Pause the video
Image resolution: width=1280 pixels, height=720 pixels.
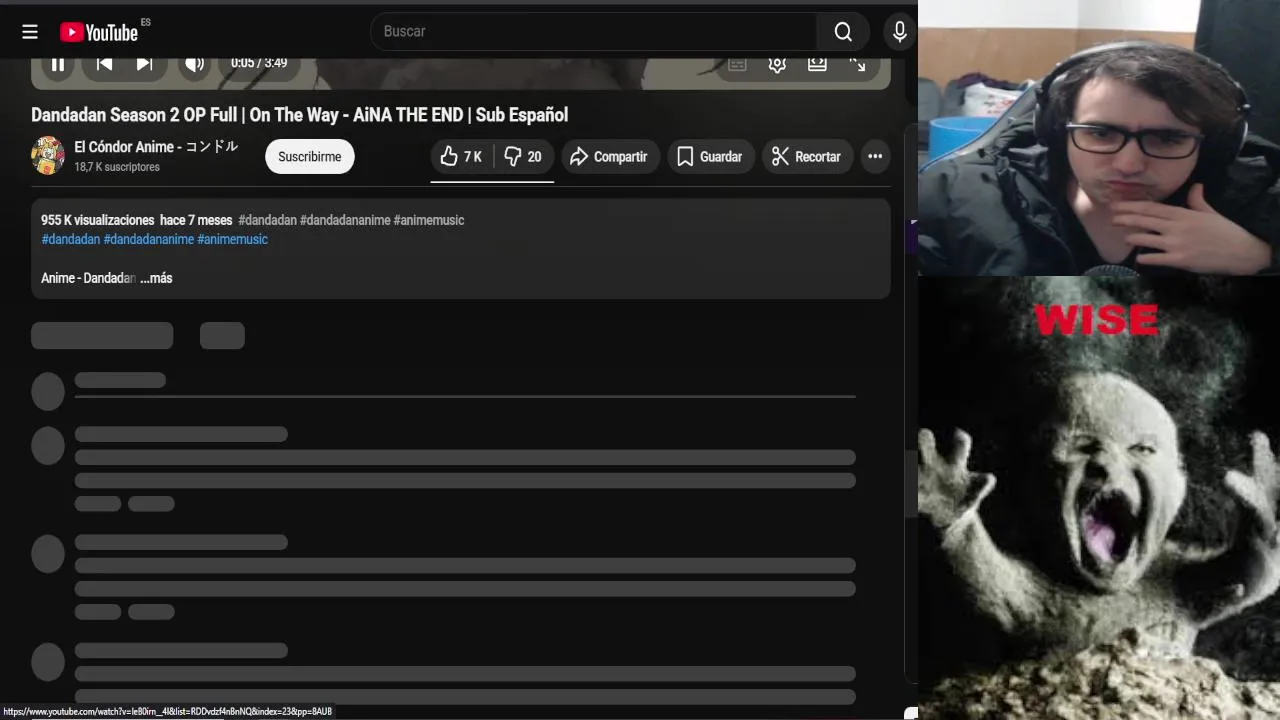tap(58, 64)
